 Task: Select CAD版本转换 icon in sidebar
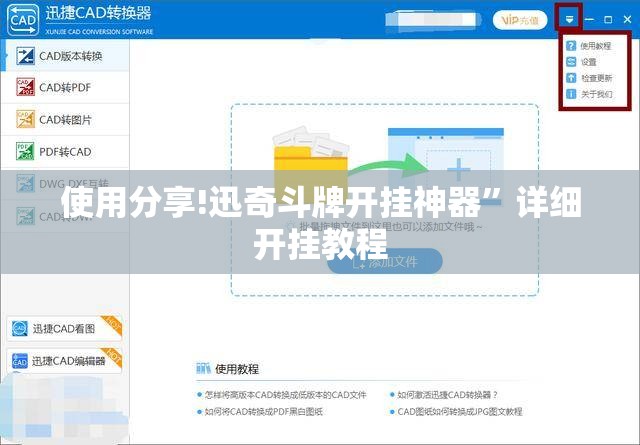click(25, 56)
